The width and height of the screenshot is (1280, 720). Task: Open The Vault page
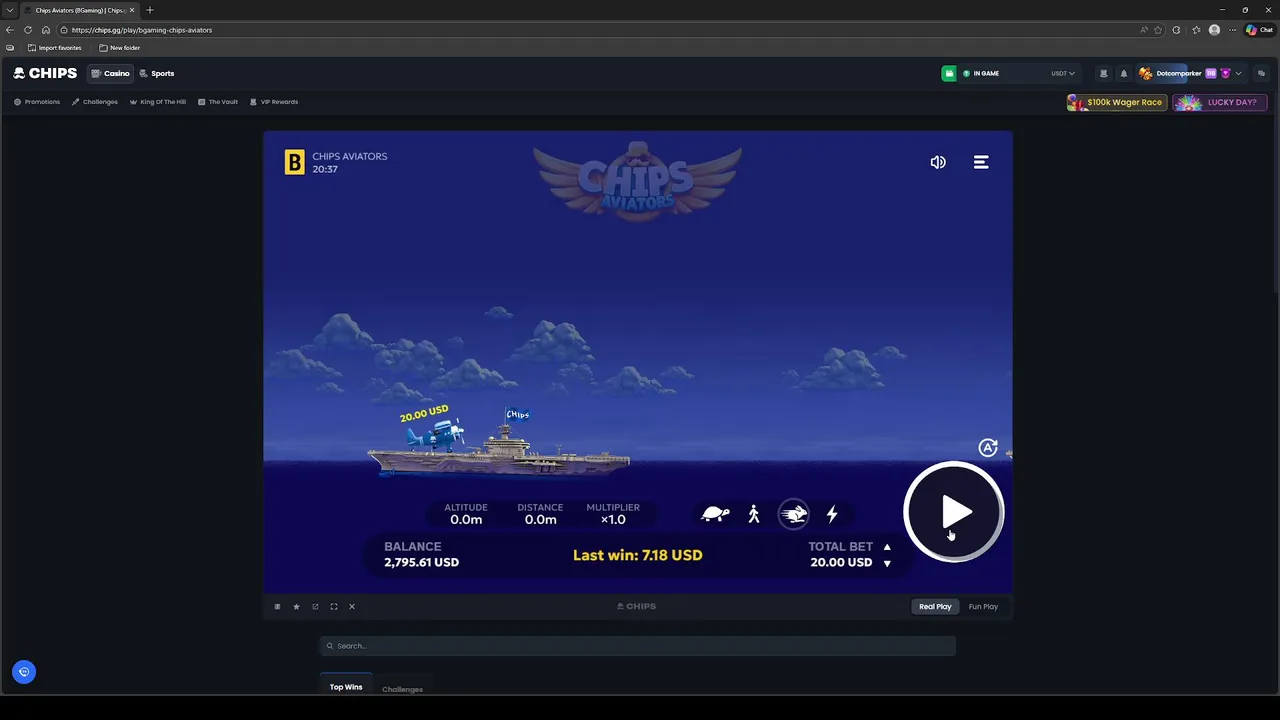218,102
